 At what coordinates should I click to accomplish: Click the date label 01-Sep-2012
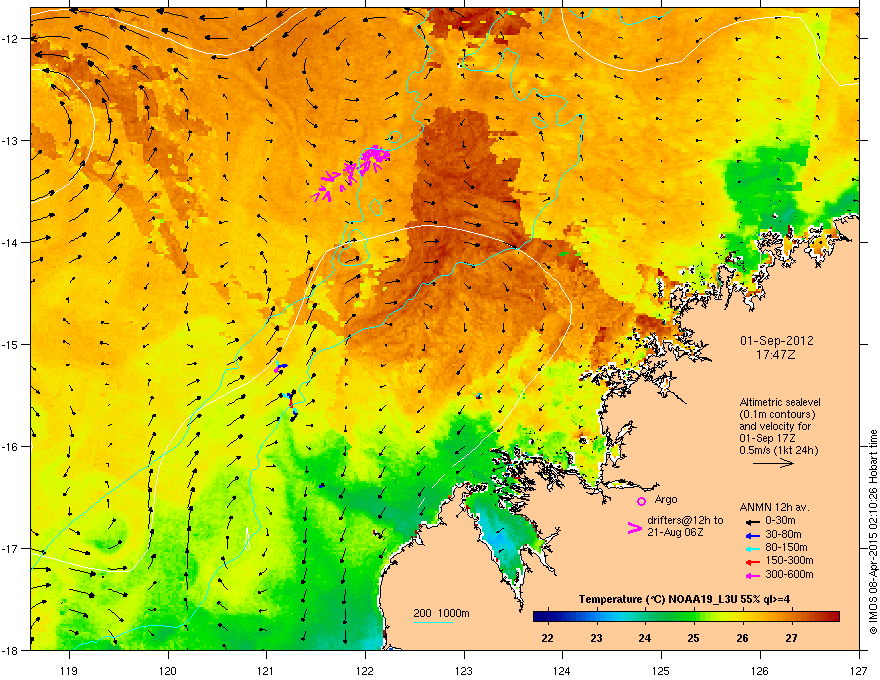(776, 341)
